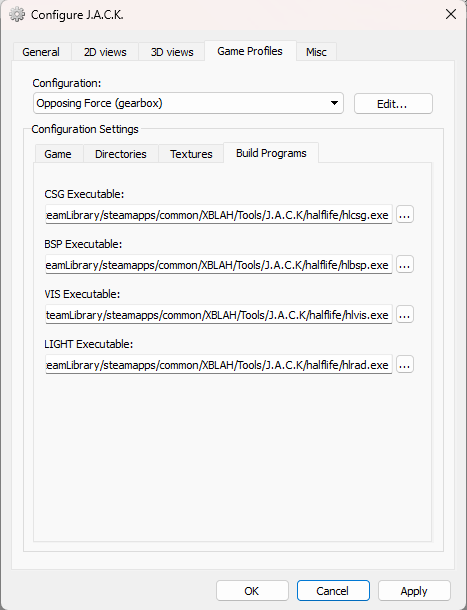Image resolution: width=467 pixels, height=610 pixels.
Task: Click the Cancel button
Action: [x=333, y=591]
